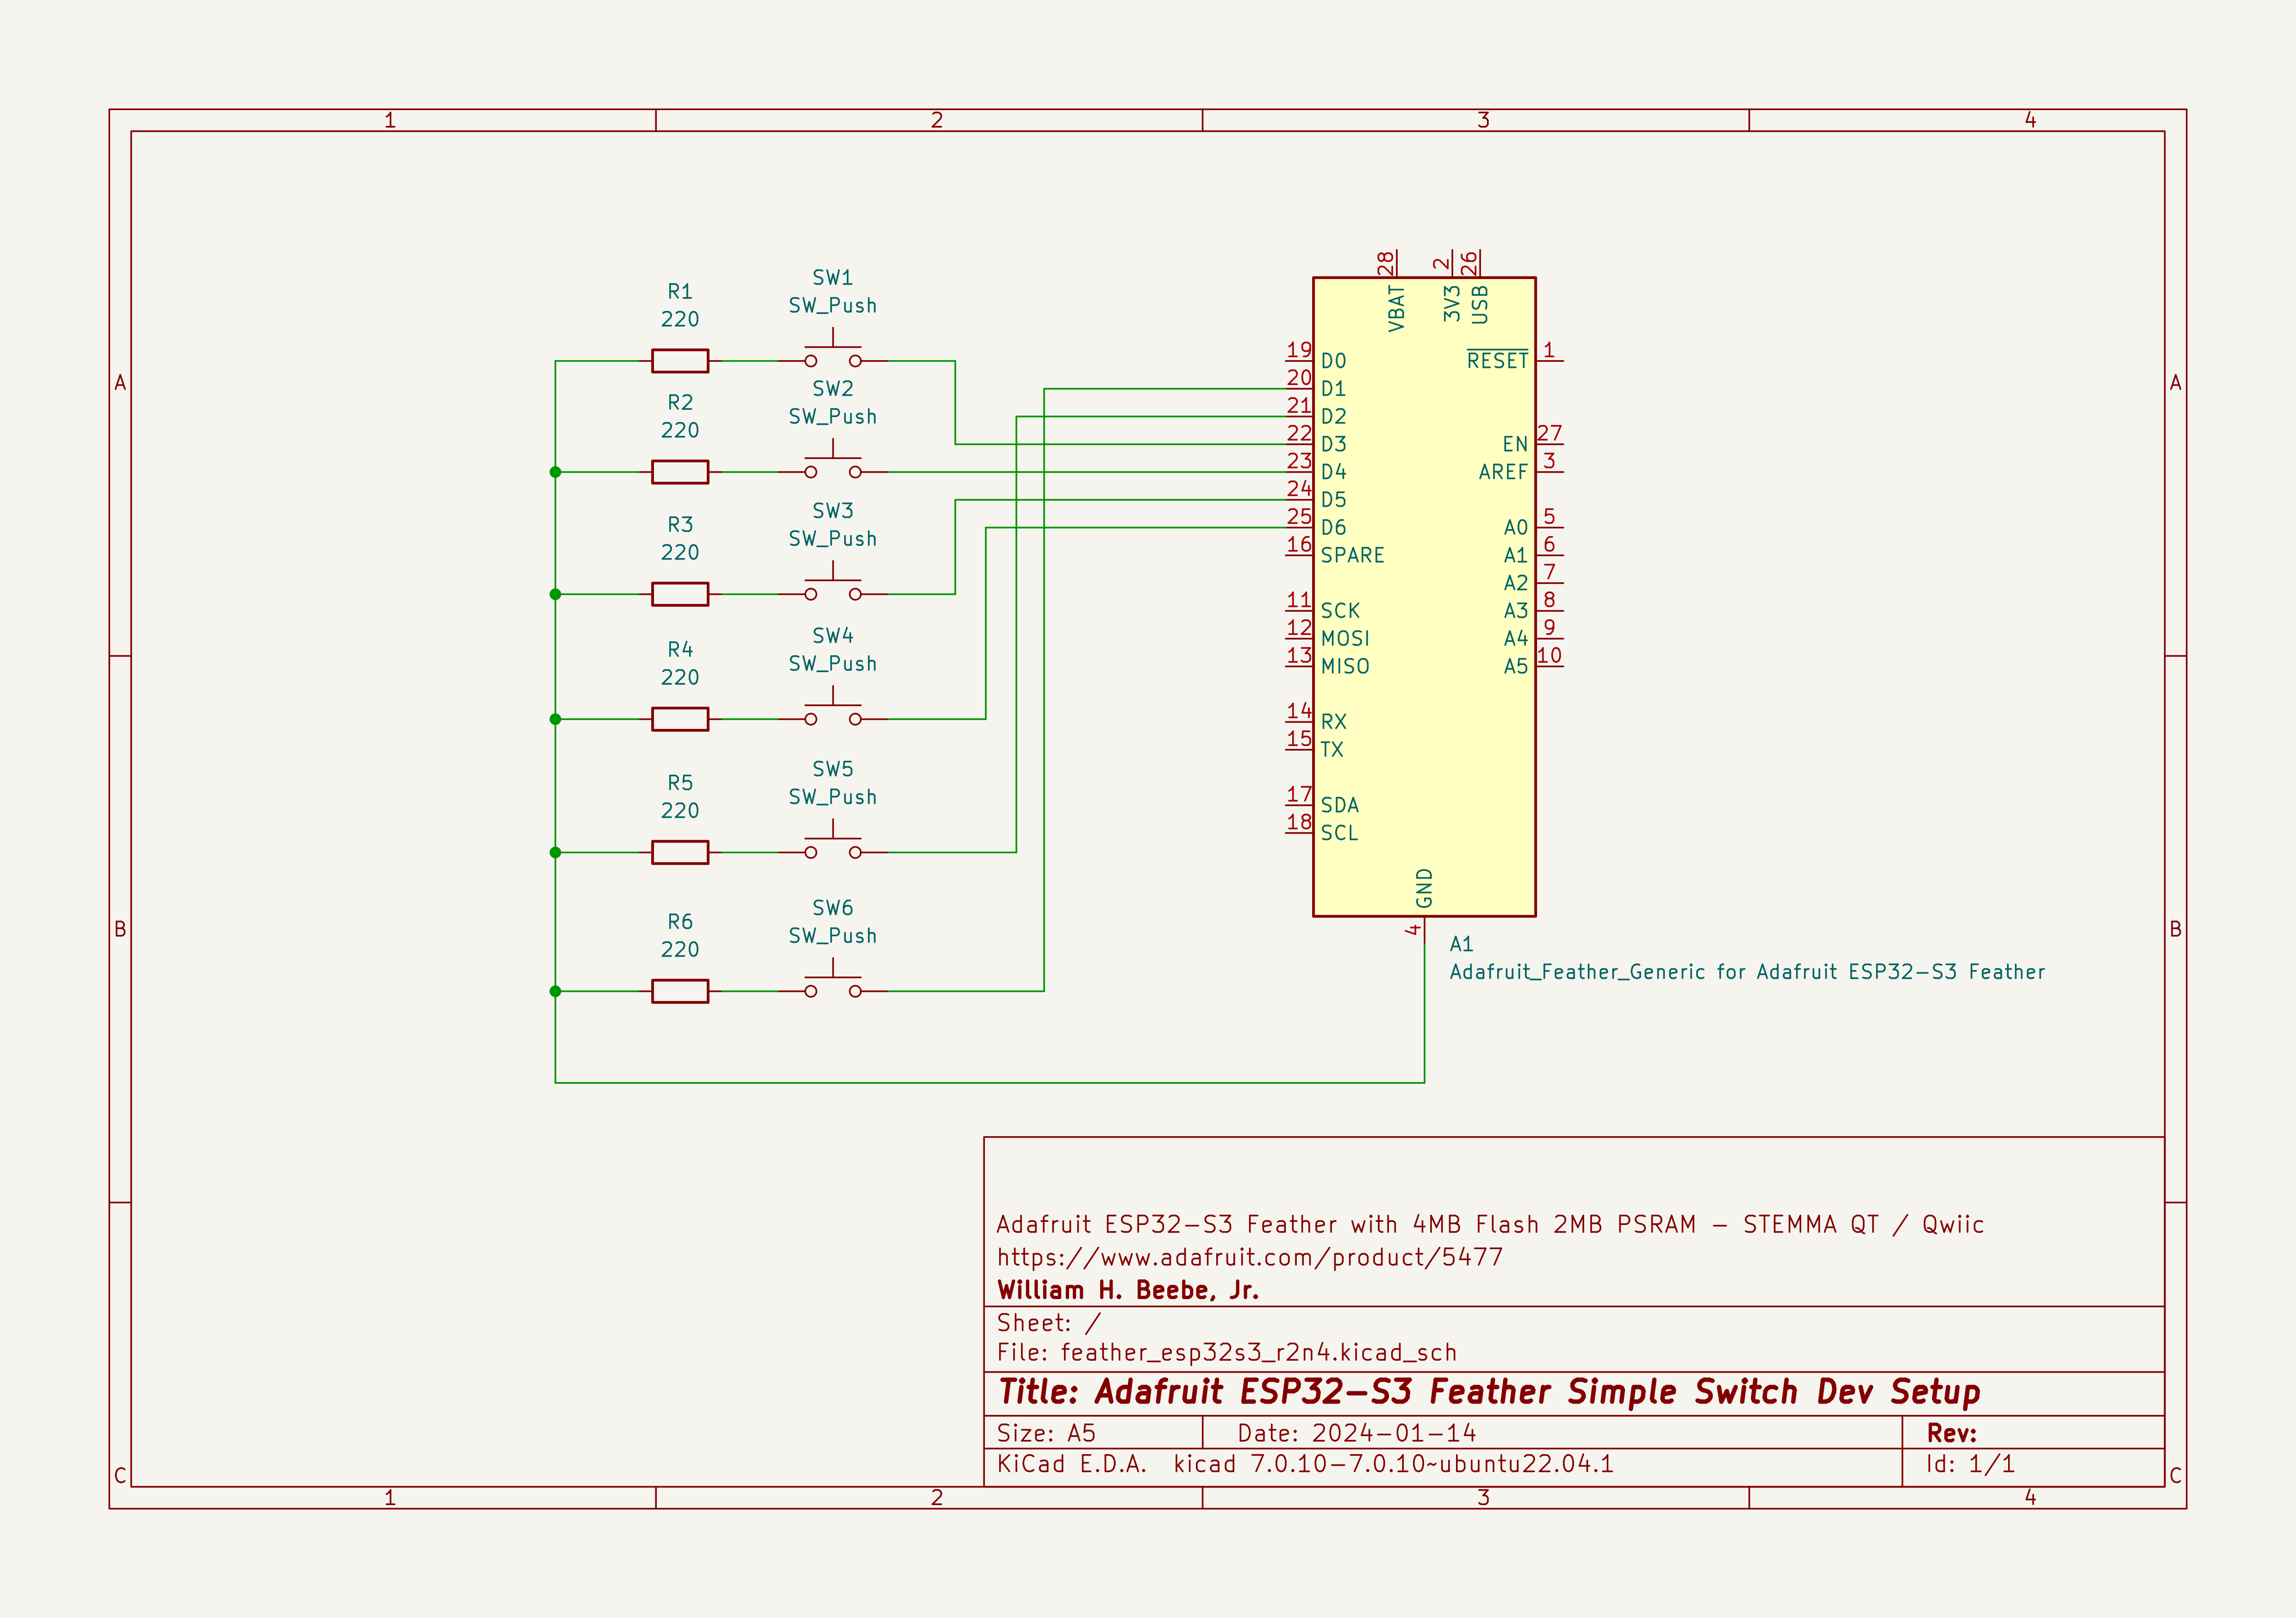Click the MISO pin label
2296x1618 pixels.
click(x=1346, y=666)
